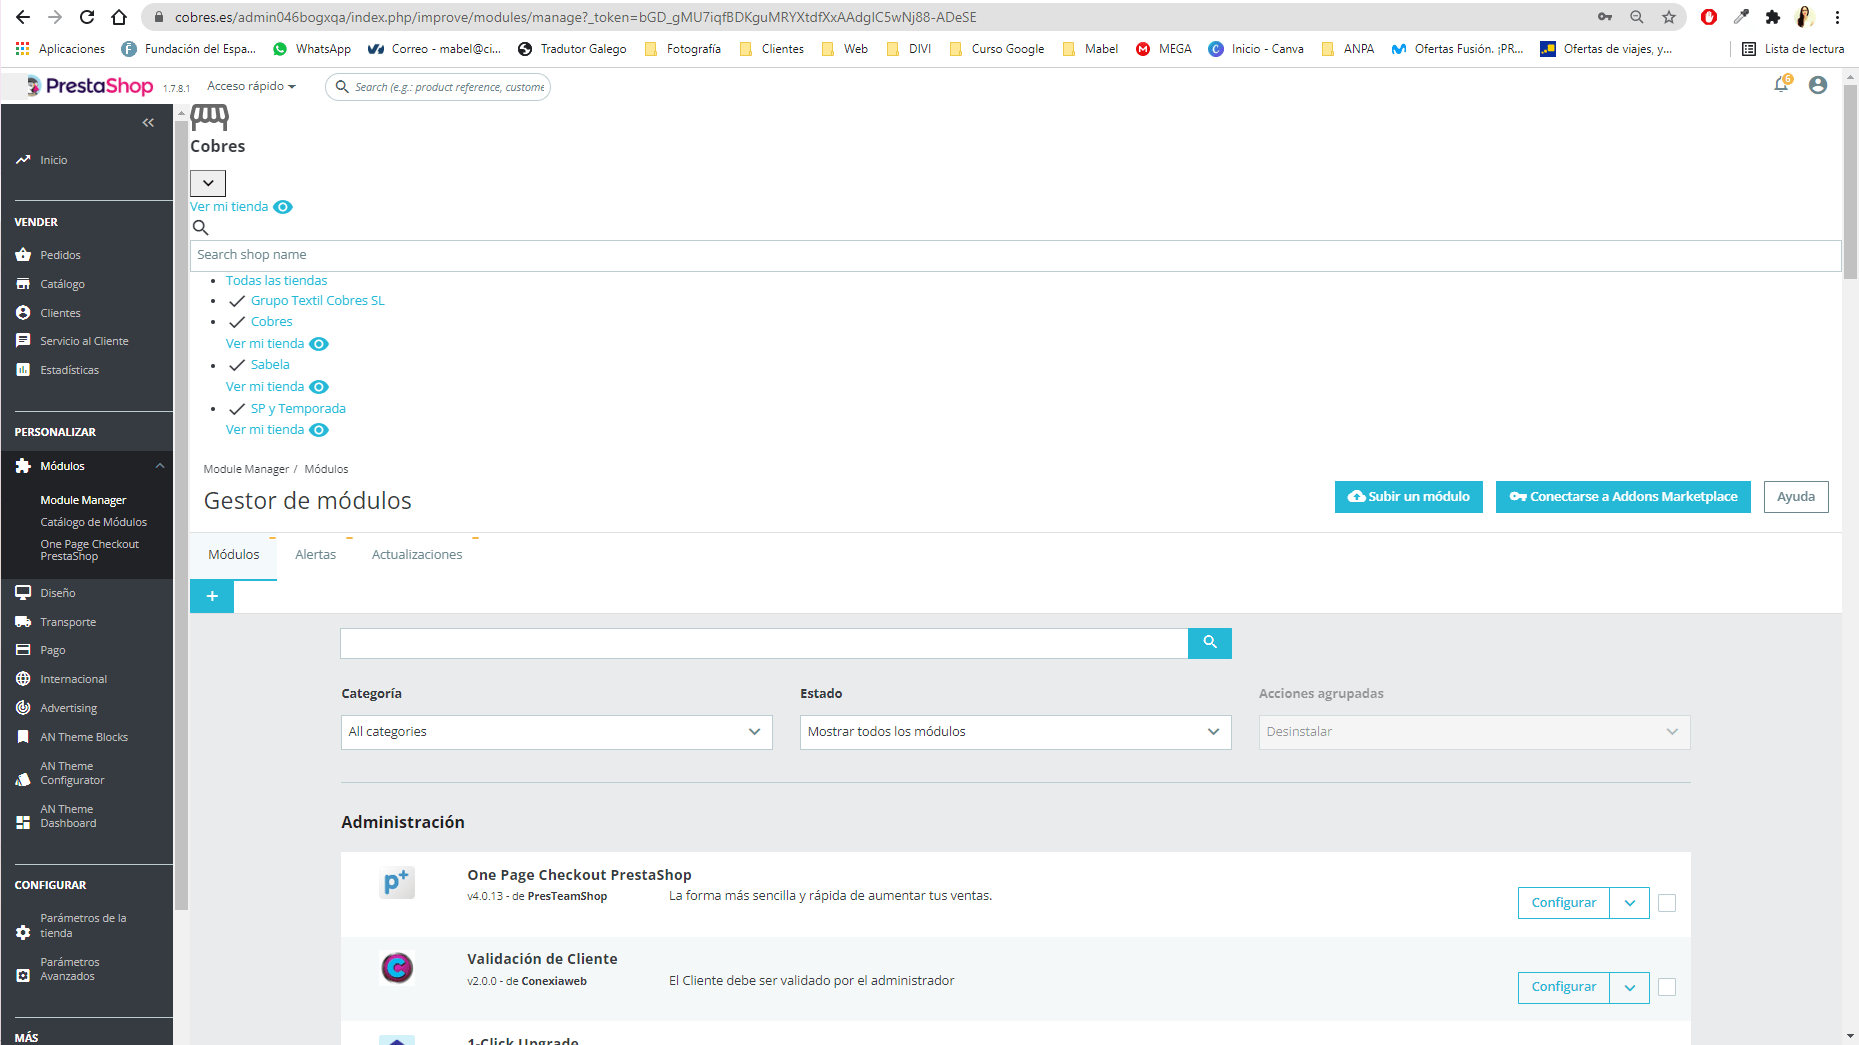The image size is (1859, 1045).
Task: Open notifications bell icon
Action: pos(1781,85)
